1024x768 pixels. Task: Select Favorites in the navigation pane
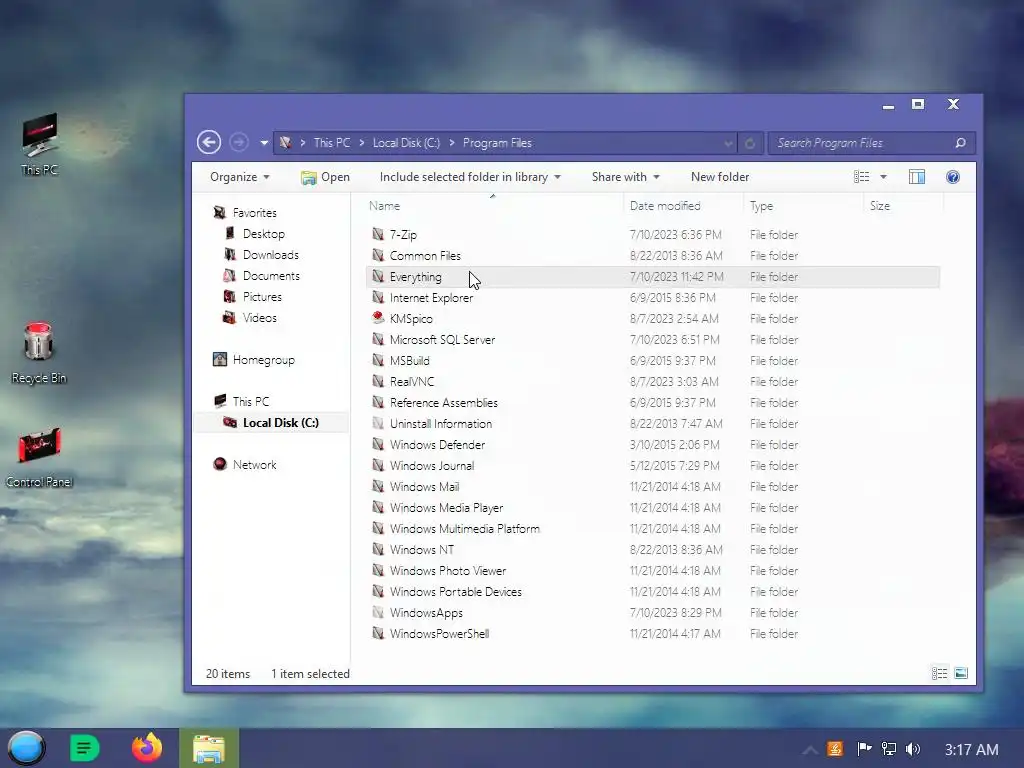[255, 213]
